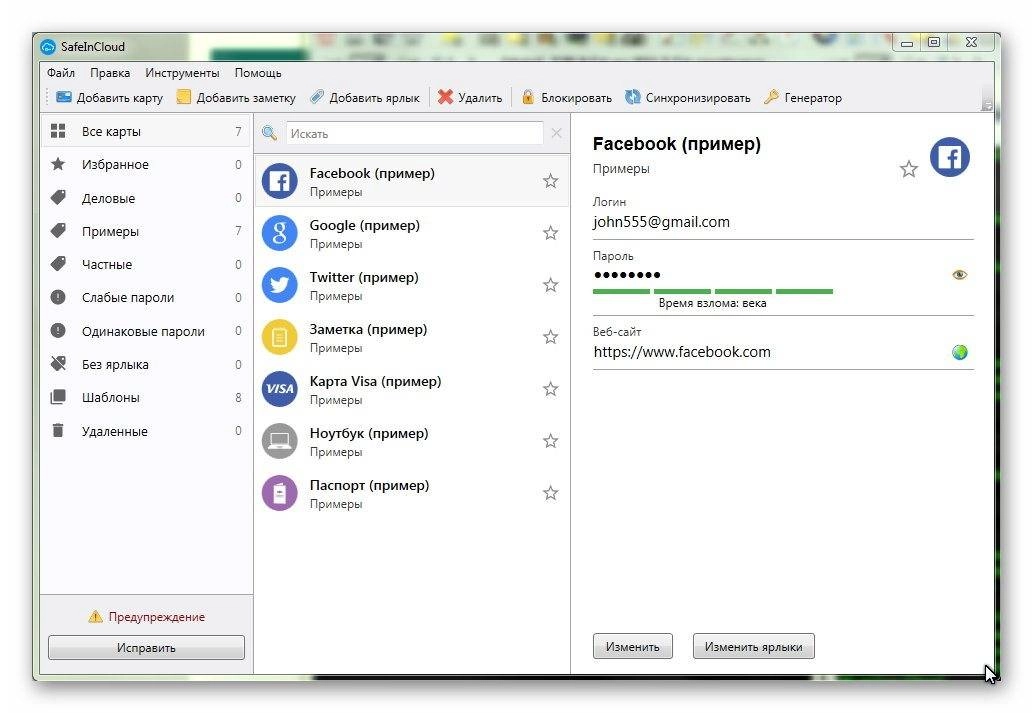Screen dimensions: 1033x713
Task: Select Без ярлыка filter
Action: tap(146, 364)
